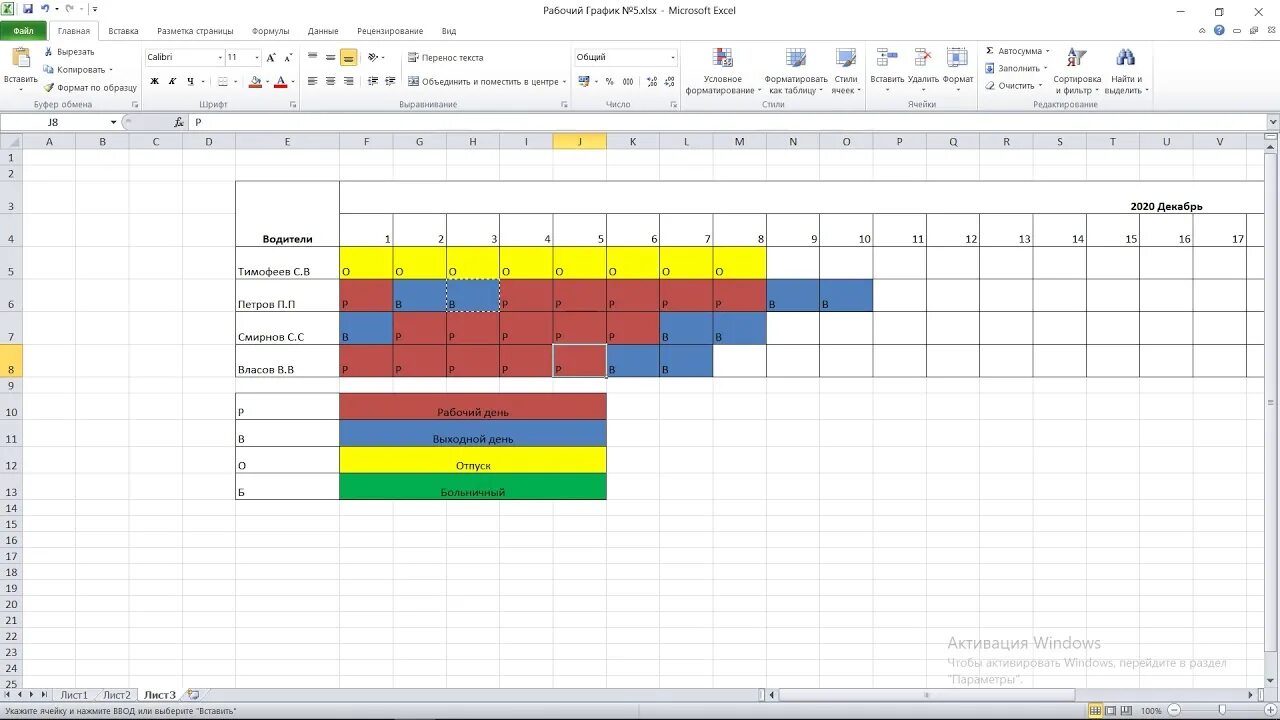Click the Paste (Вставить) clipboard icon
The width and height of the screenshot is (1280, 720).
click(x=20, y=59)
